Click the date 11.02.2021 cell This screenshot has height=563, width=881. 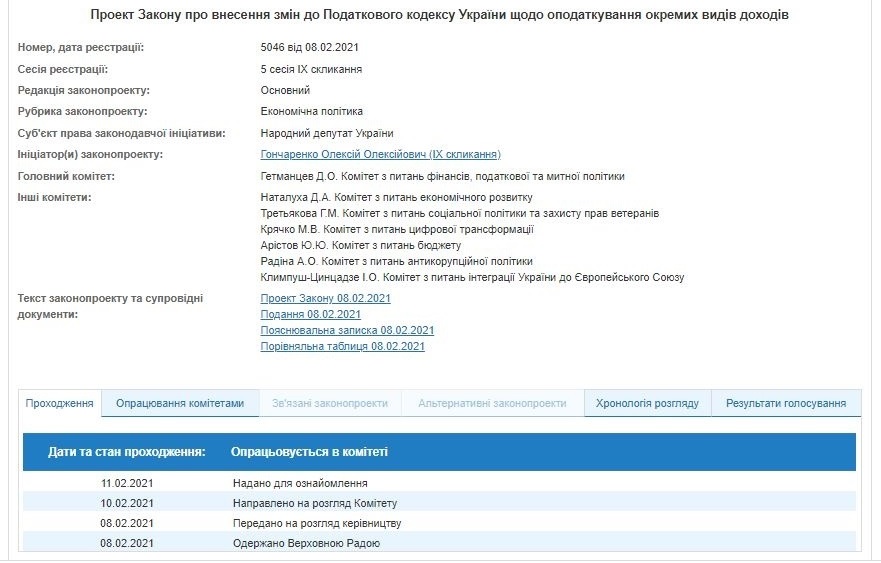click(x=127, y=483)
